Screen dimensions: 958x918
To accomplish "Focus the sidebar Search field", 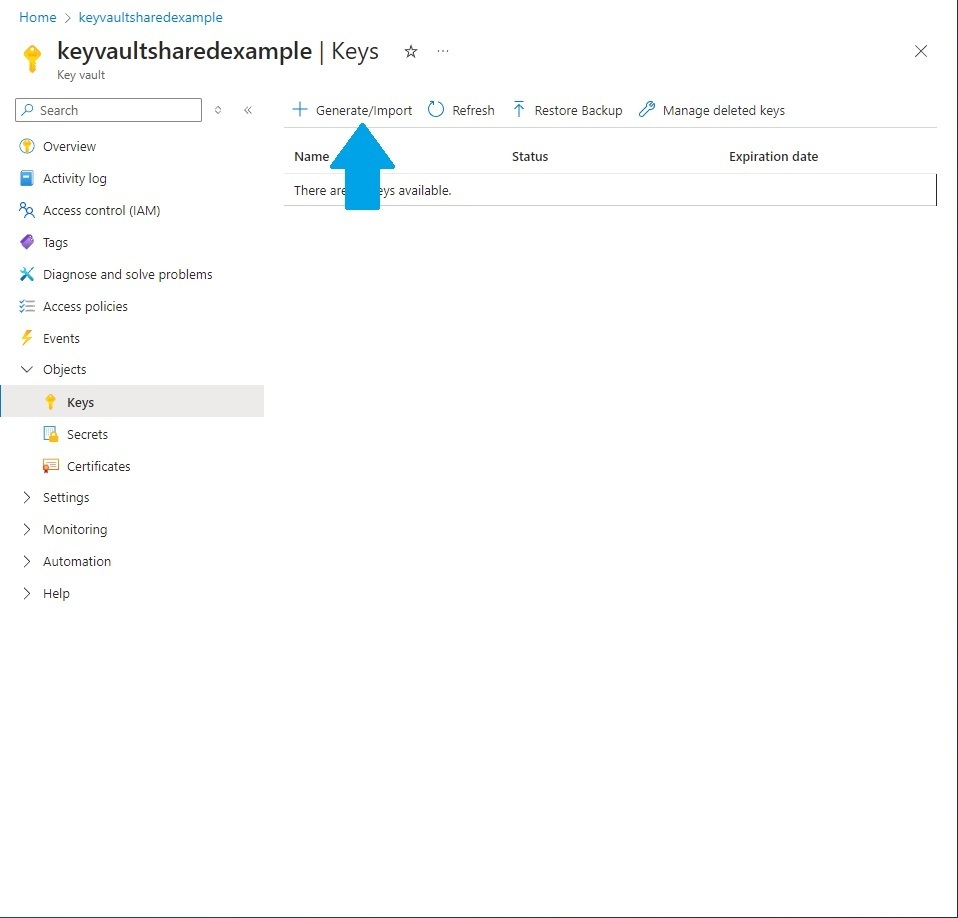I will pyautogui.click(x=109, y=110).
